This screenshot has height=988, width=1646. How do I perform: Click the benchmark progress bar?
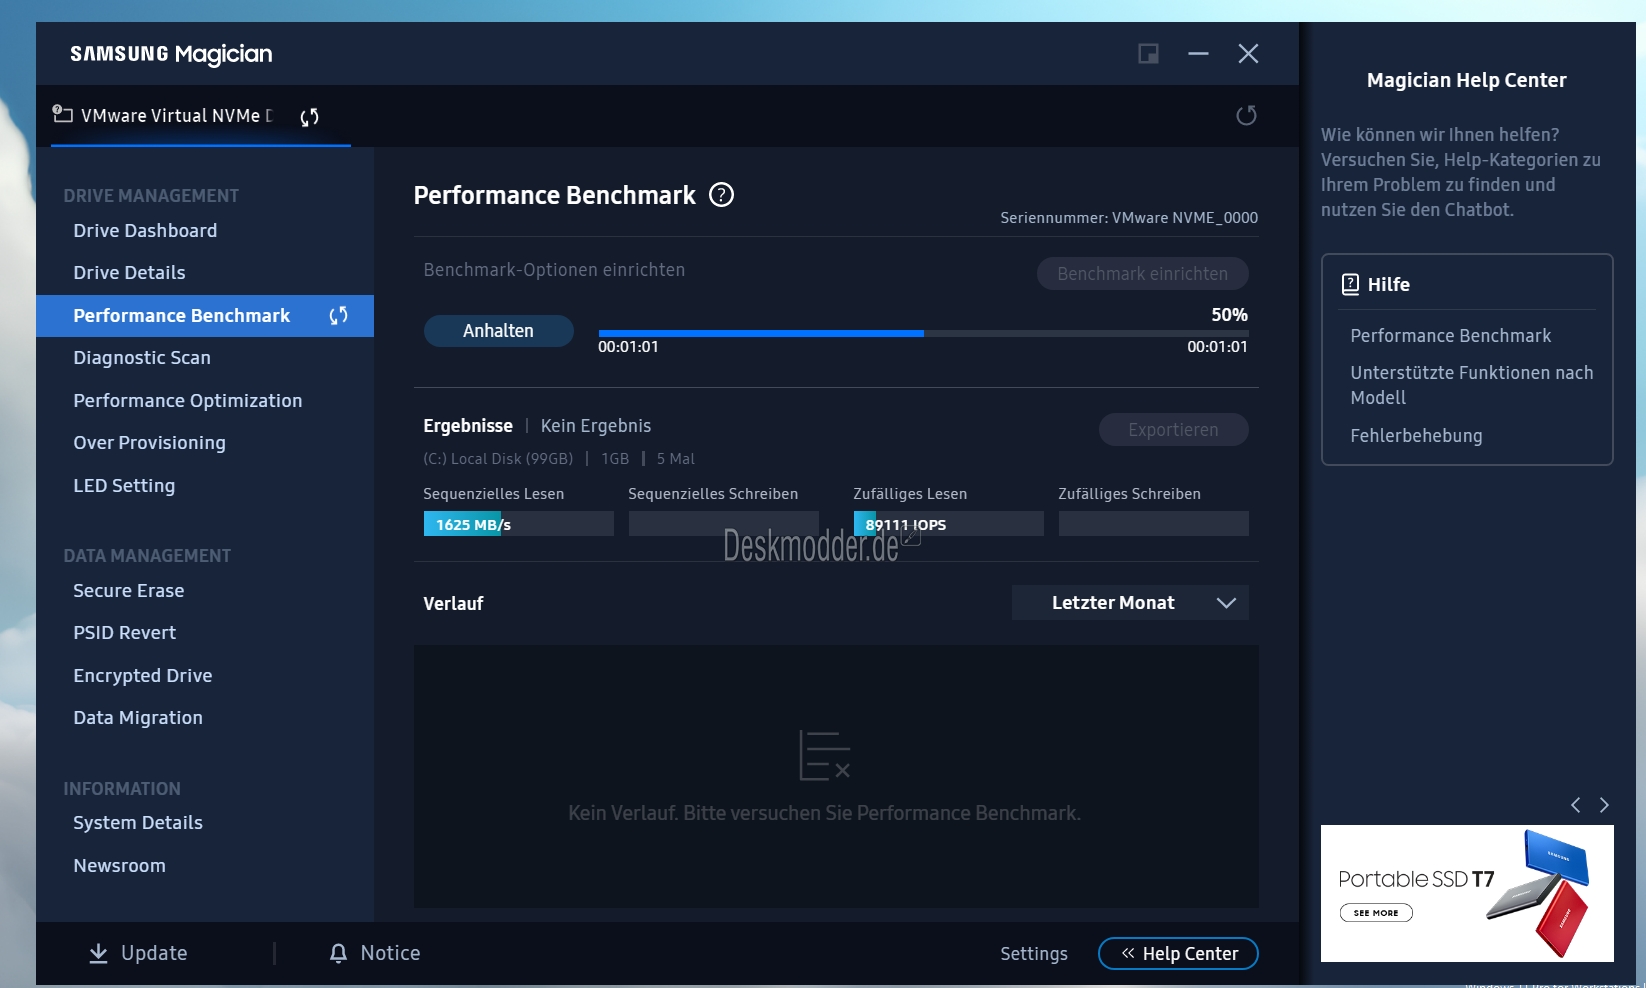[x=923, y=333]
